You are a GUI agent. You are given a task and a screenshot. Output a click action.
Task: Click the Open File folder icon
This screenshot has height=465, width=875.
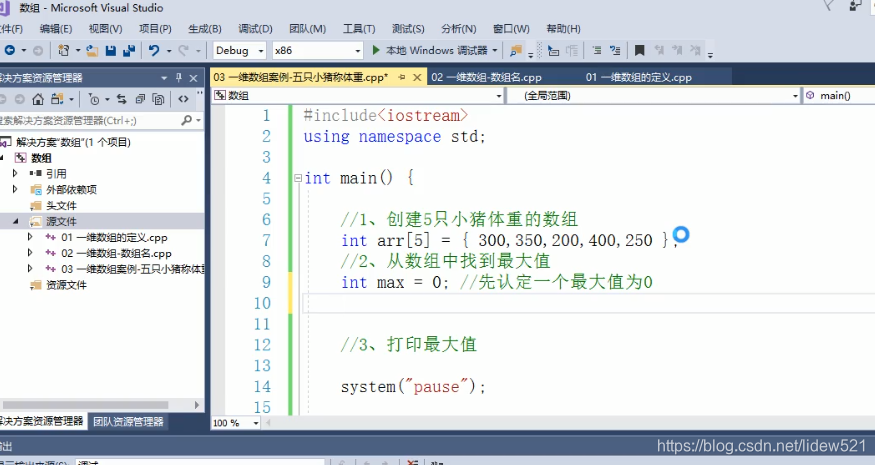[93, 51]
